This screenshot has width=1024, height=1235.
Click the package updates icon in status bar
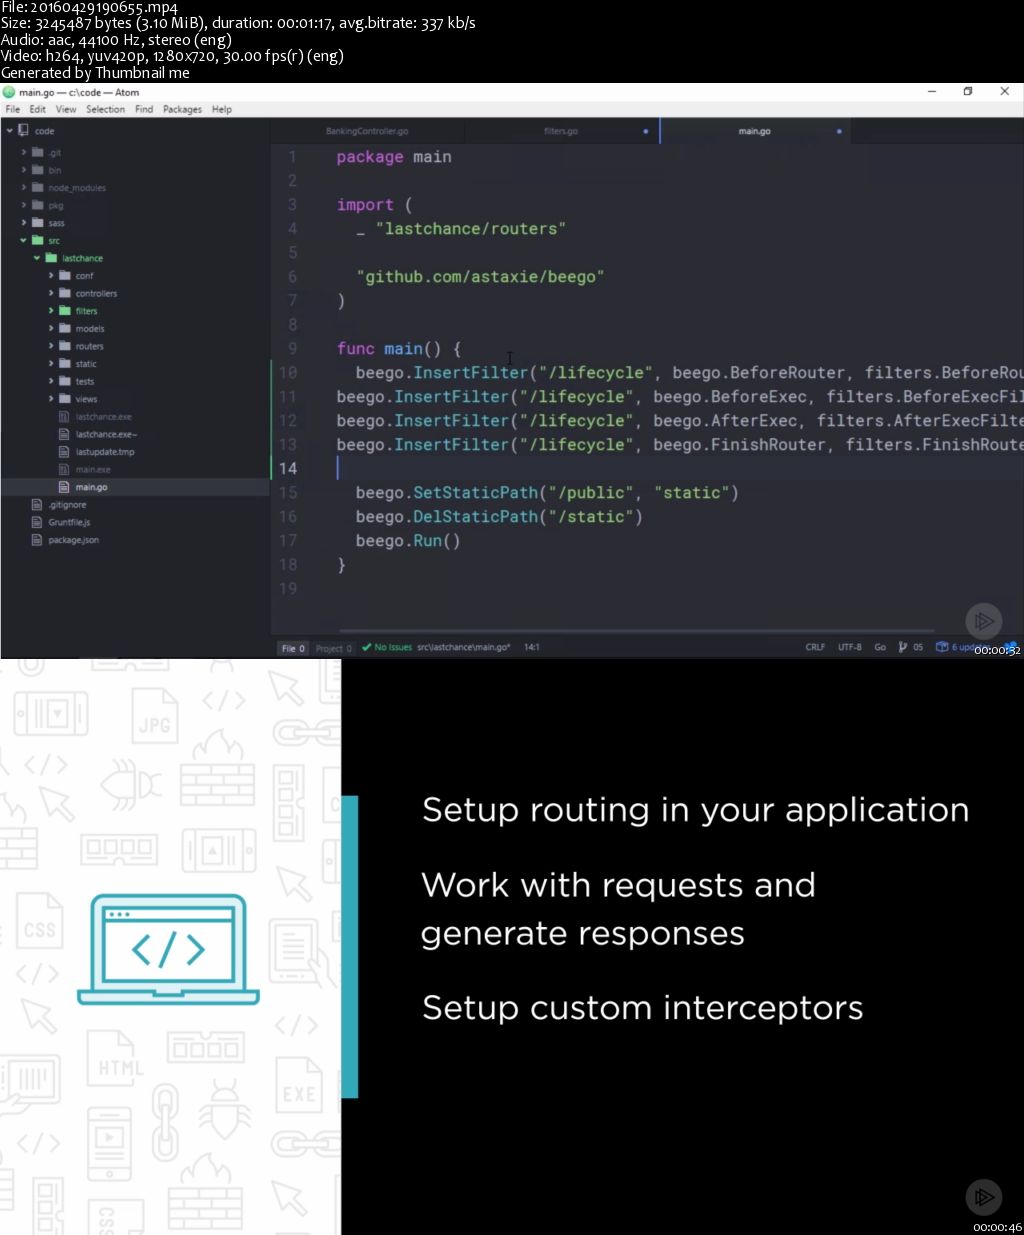(941, 647)
